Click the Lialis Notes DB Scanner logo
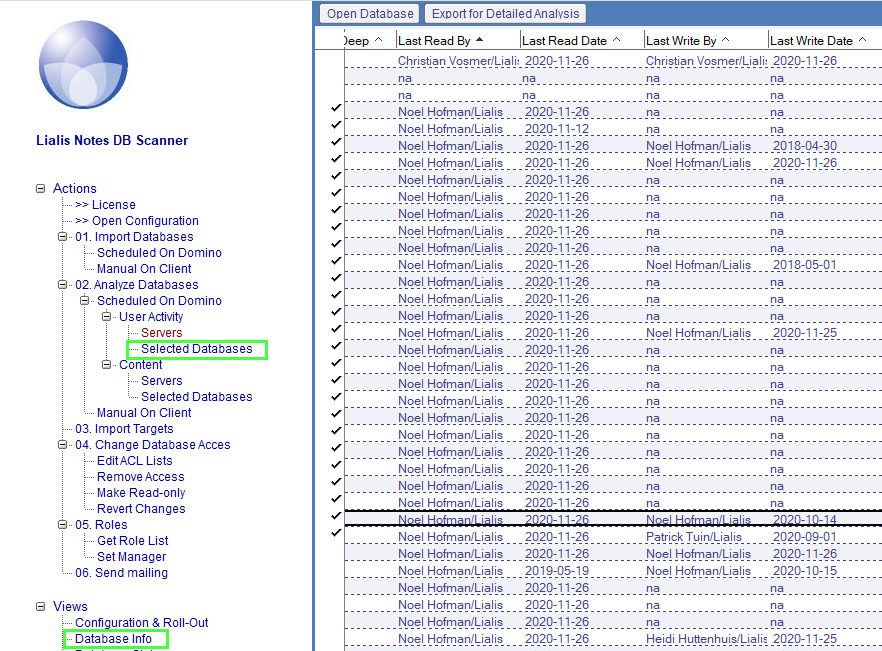The width and height of the screenshot is (882, 651). click(83, 64)
